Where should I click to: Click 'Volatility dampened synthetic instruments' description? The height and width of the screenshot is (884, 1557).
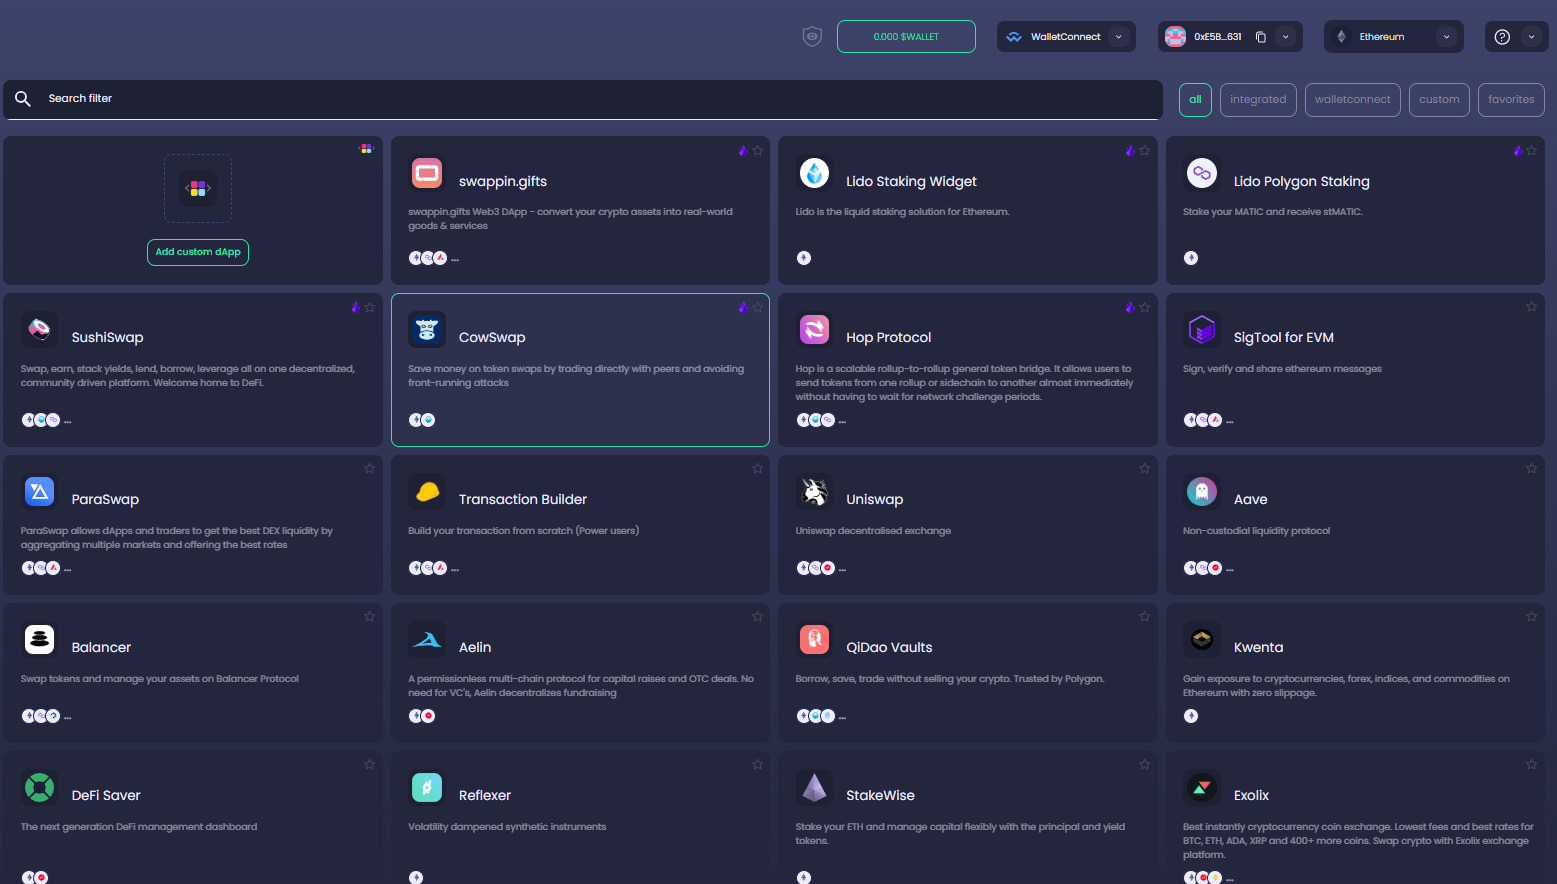pos(507,827)
